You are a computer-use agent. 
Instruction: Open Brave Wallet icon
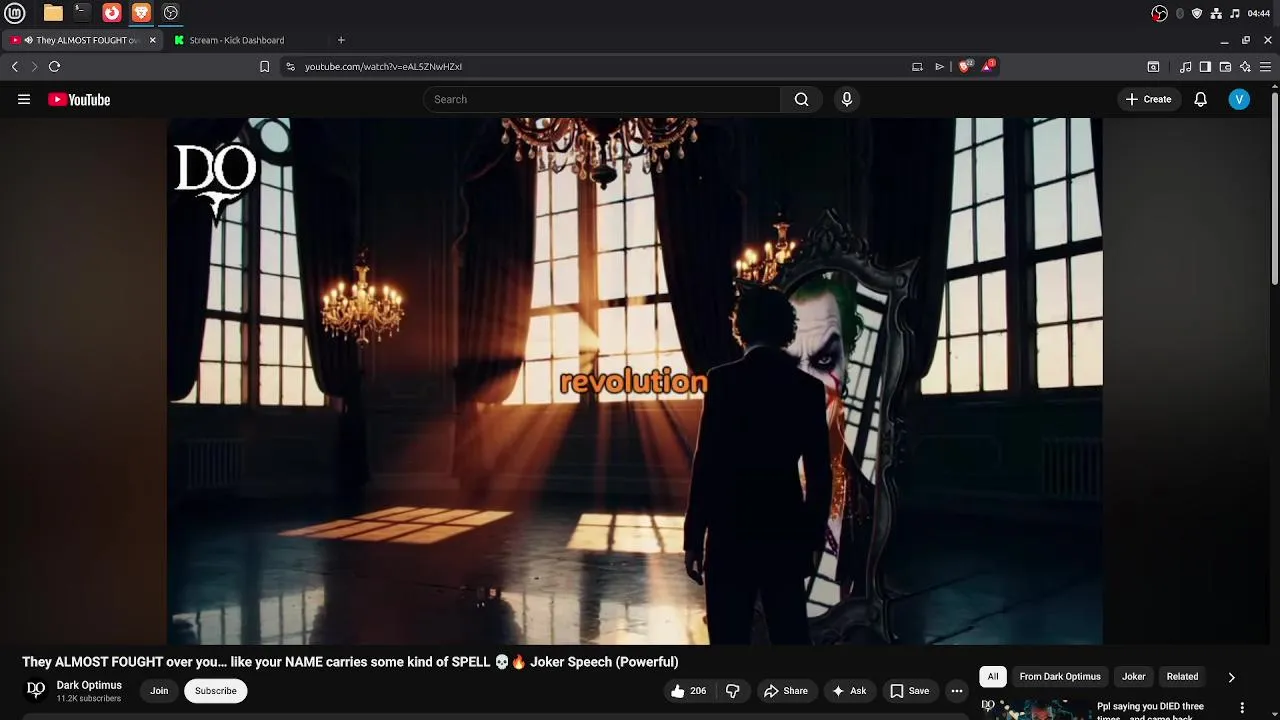tap(1225, 67)
